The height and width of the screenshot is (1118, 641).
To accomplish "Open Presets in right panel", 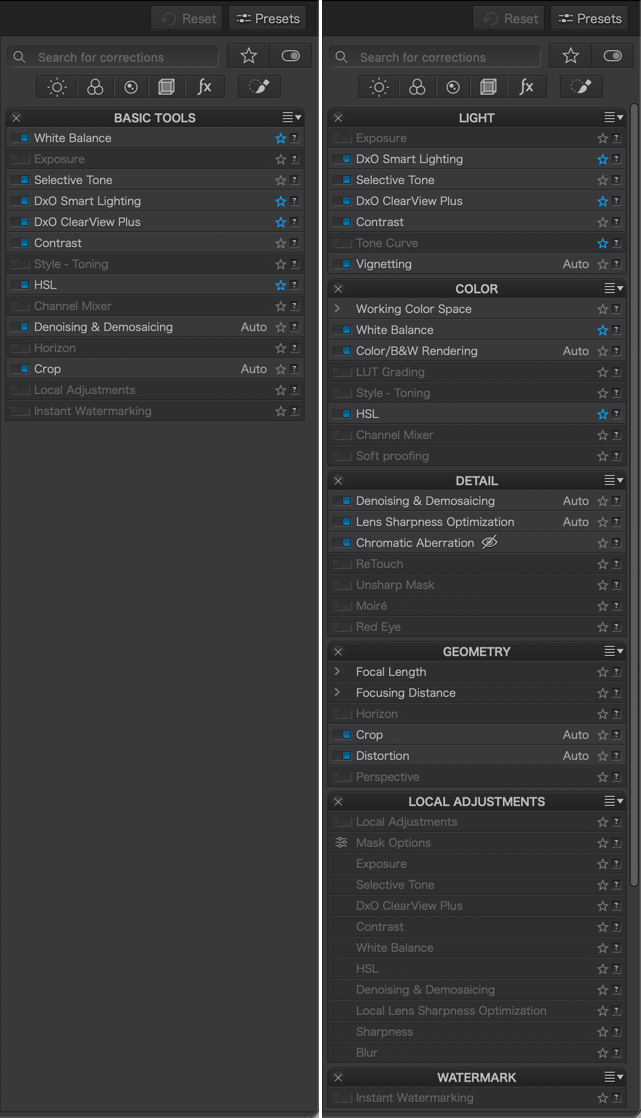I will coord(590,19).
